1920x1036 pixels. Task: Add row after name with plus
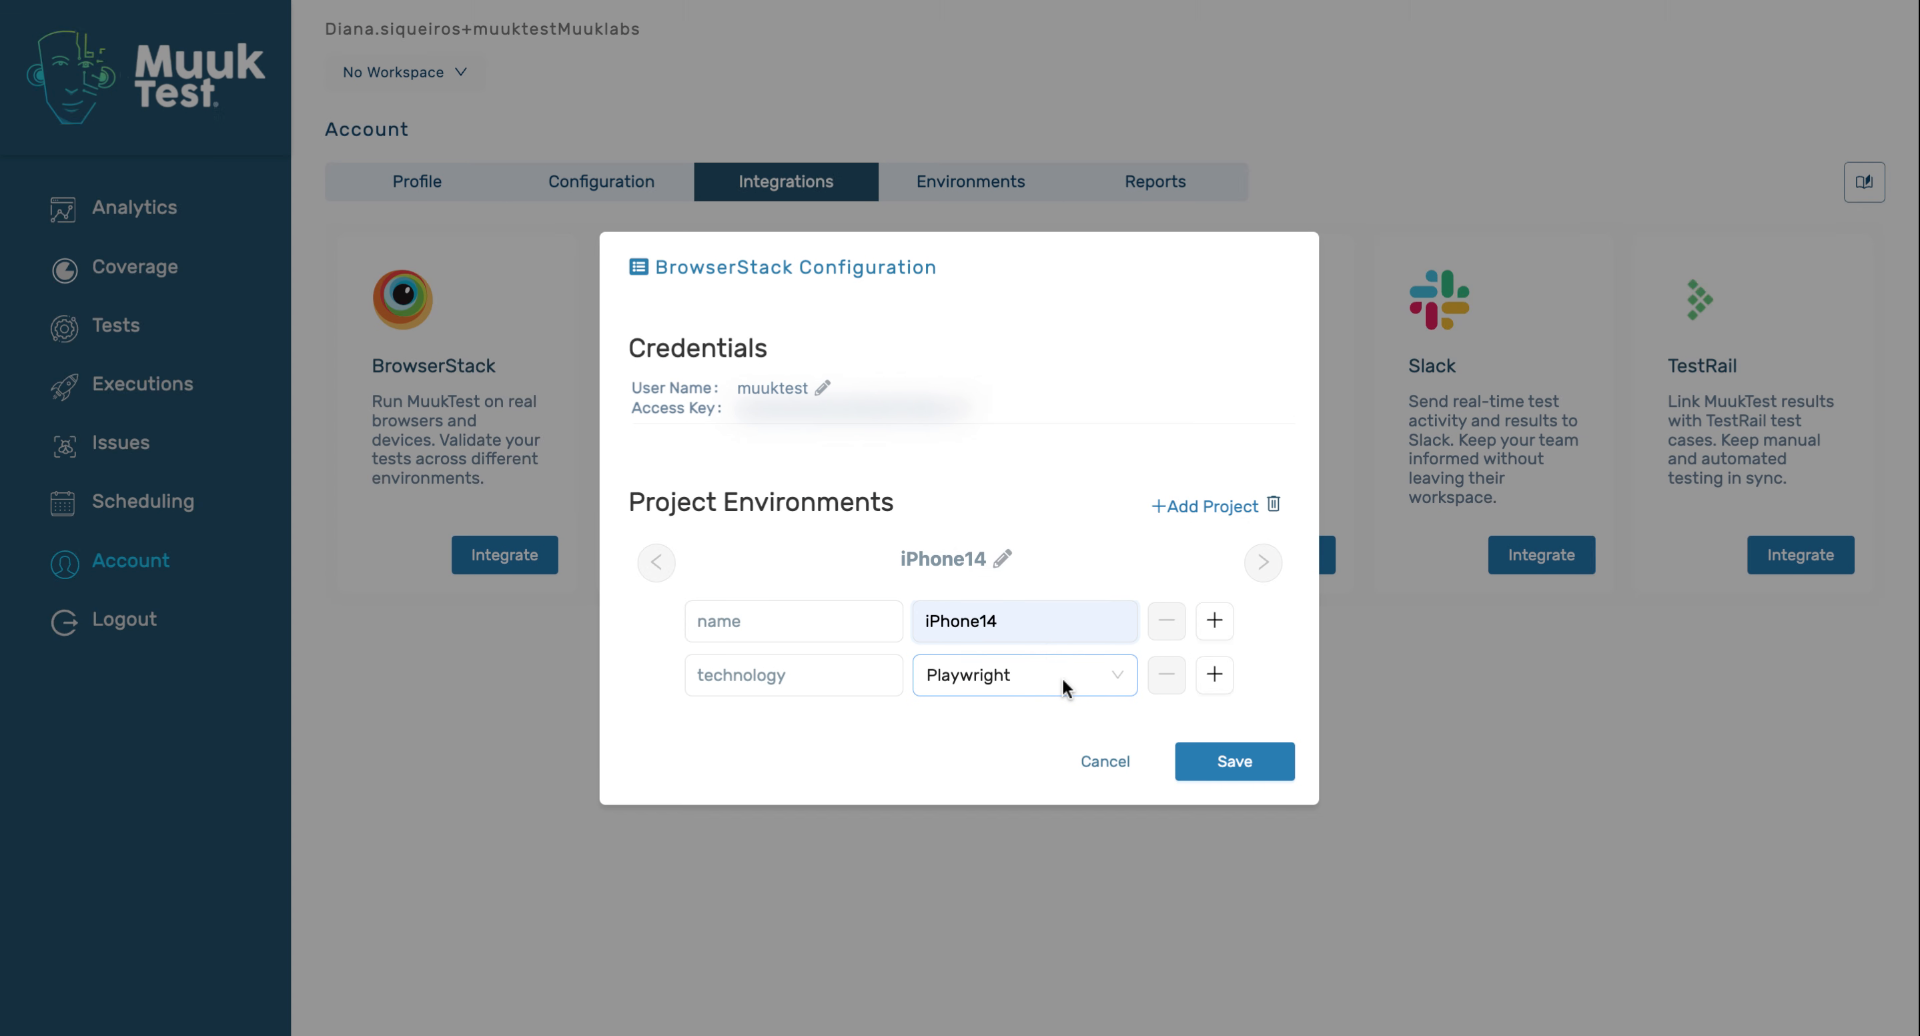[1214, 621]
